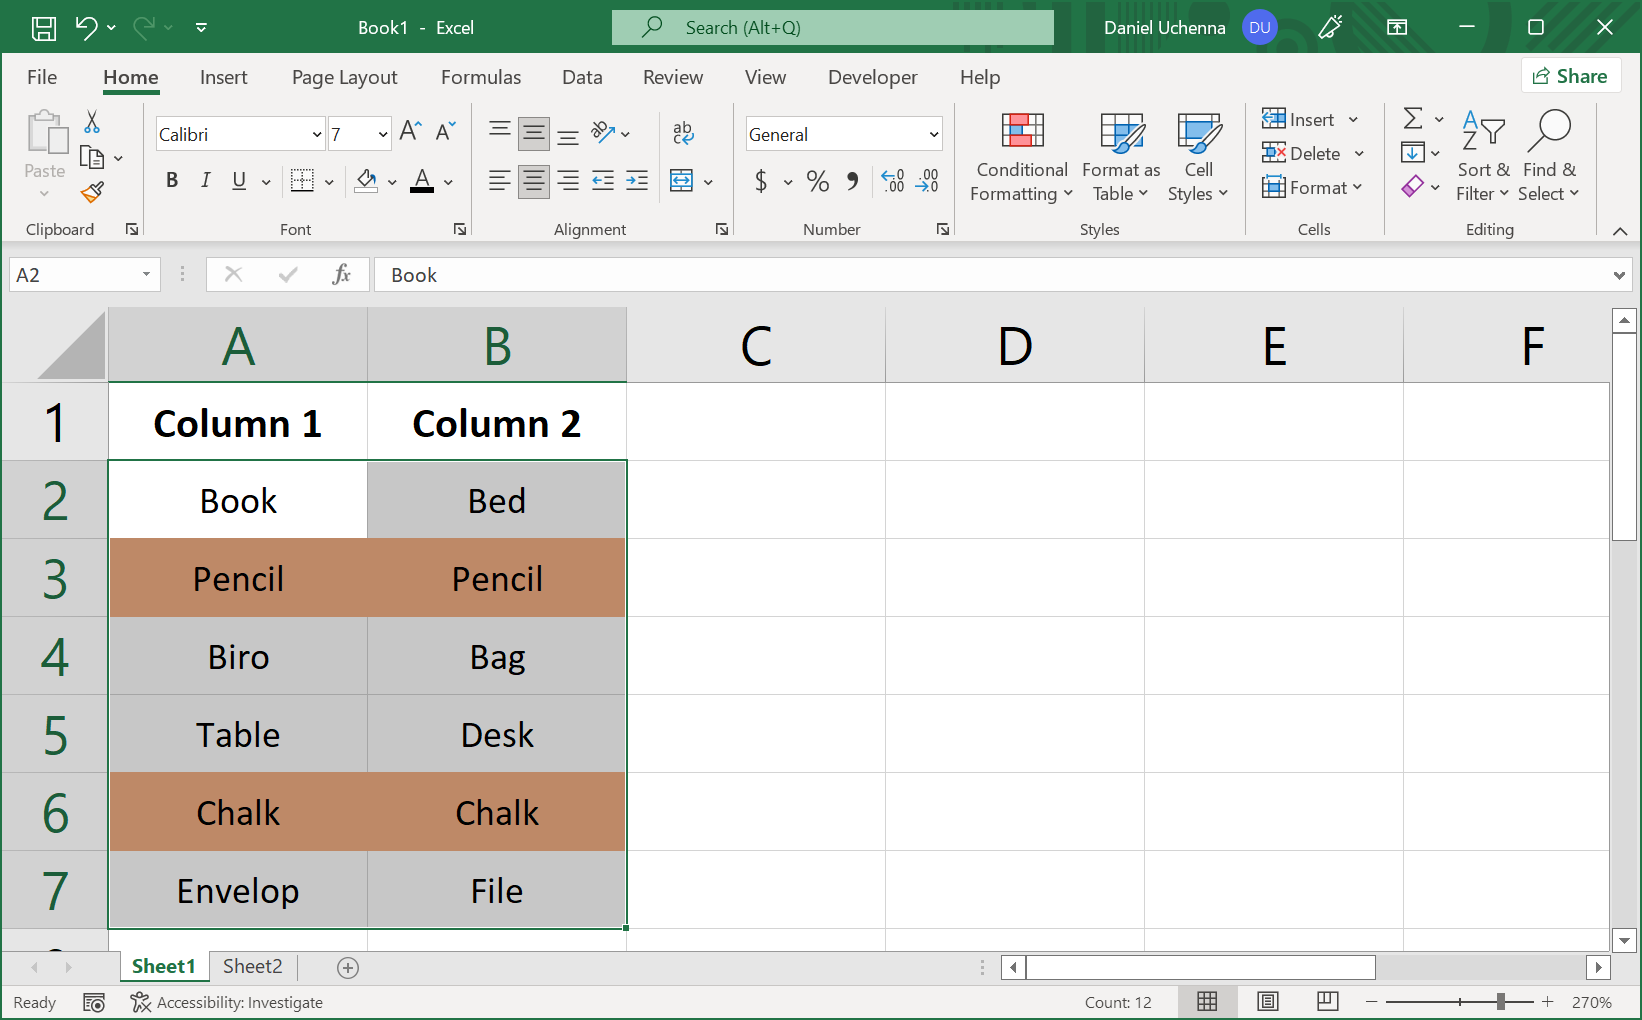Click the Share button
Image resolution: width=1642 pixels, height=1020 pixels.
(x=1571, y=75)
